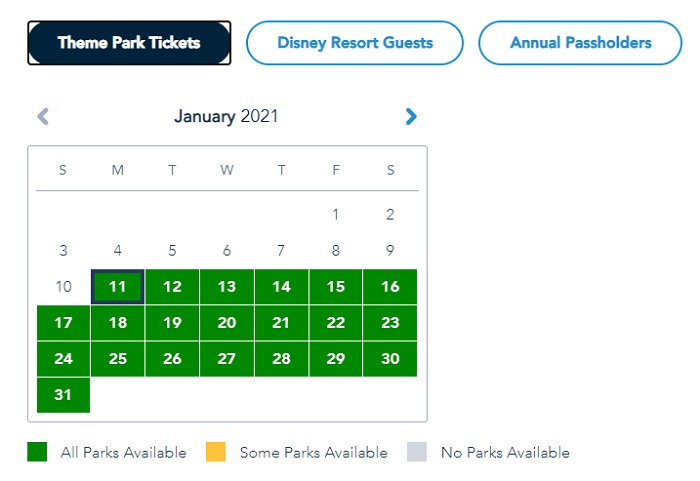Choose Saturday January 30
The height and width of the screenshot is (481, 700).
(x=390, y=359)
